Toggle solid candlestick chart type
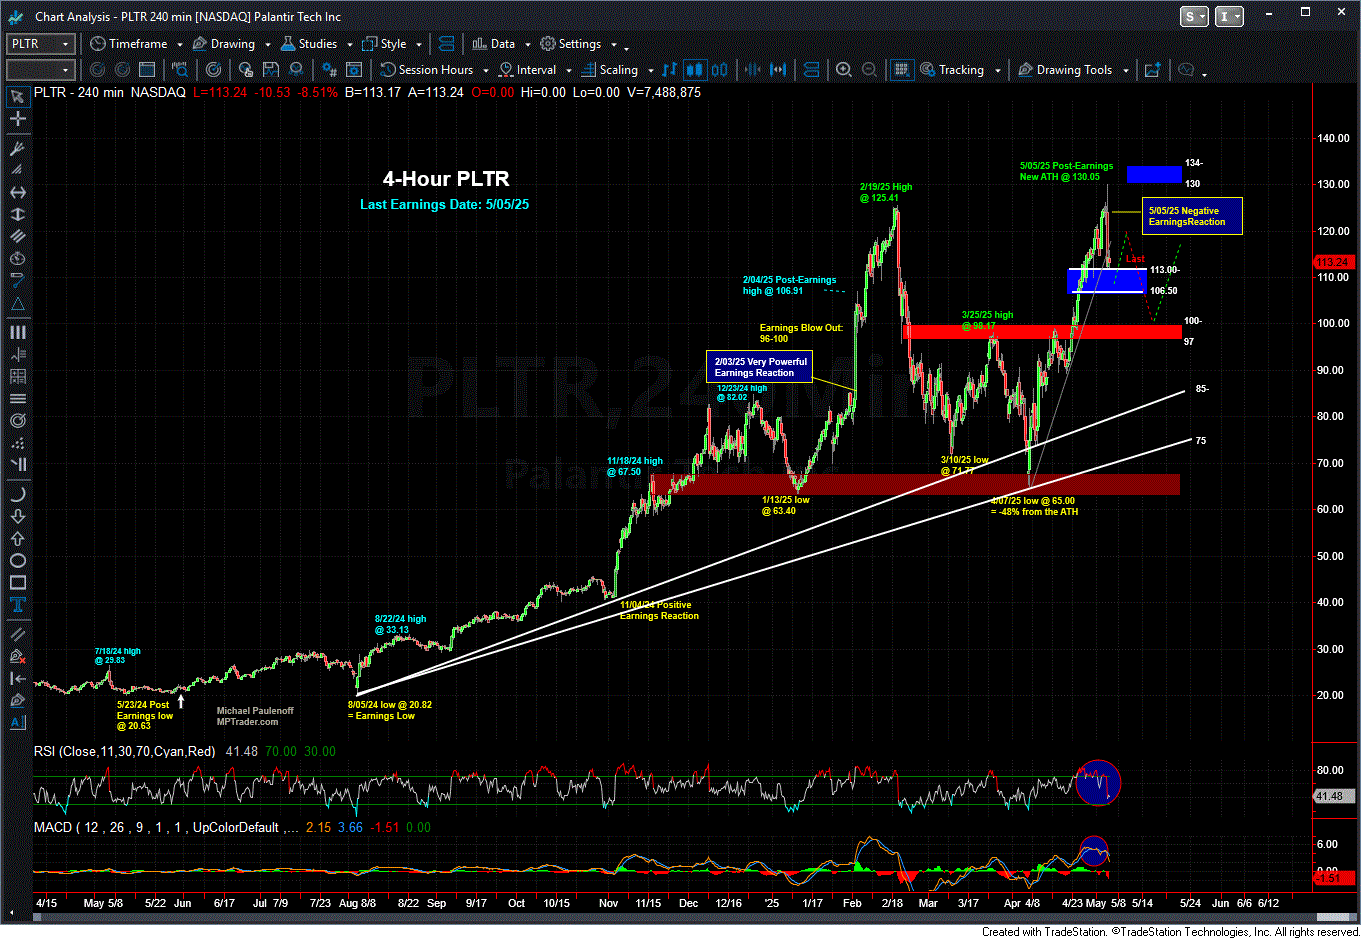 [694, 70]
